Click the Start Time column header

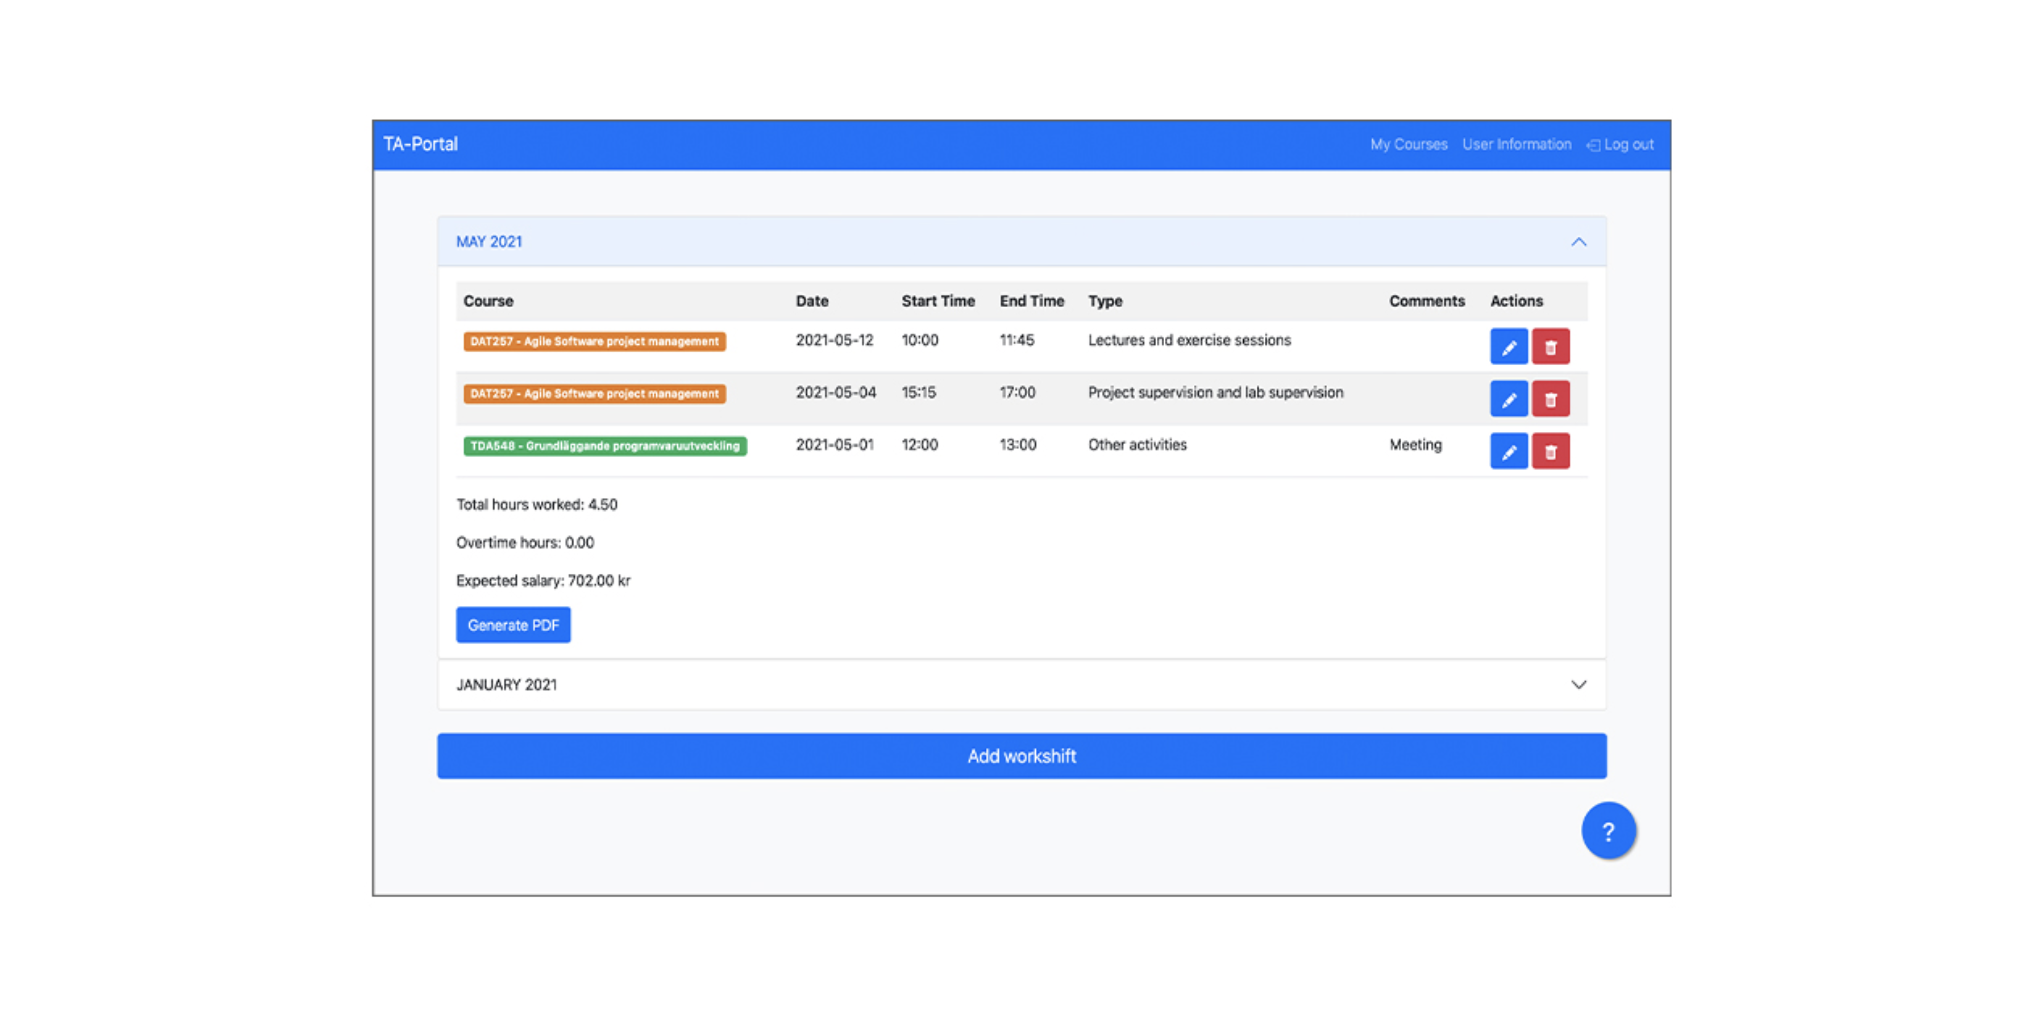[x=937, y=301]
